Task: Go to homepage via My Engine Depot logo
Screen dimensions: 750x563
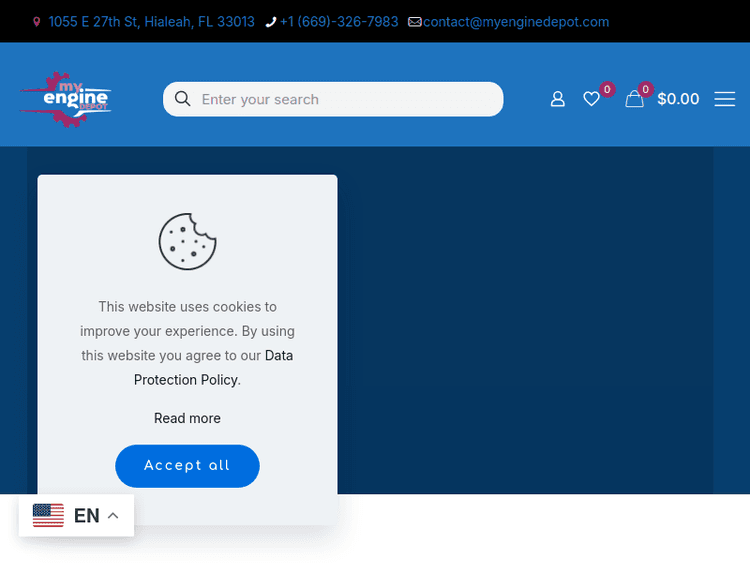Action: pyautogui.click(x=66, y=99)
